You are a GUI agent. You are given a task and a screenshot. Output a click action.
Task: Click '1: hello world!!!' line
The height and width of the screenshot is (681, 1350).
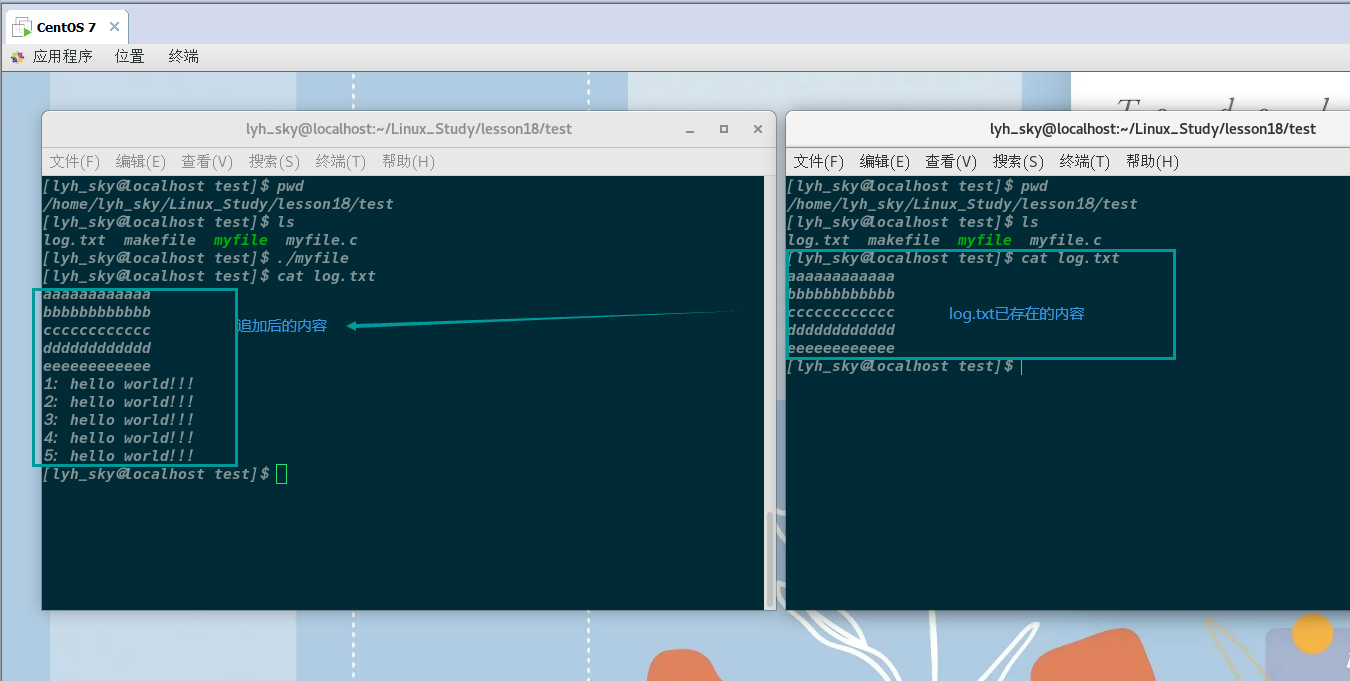[119, 384]
